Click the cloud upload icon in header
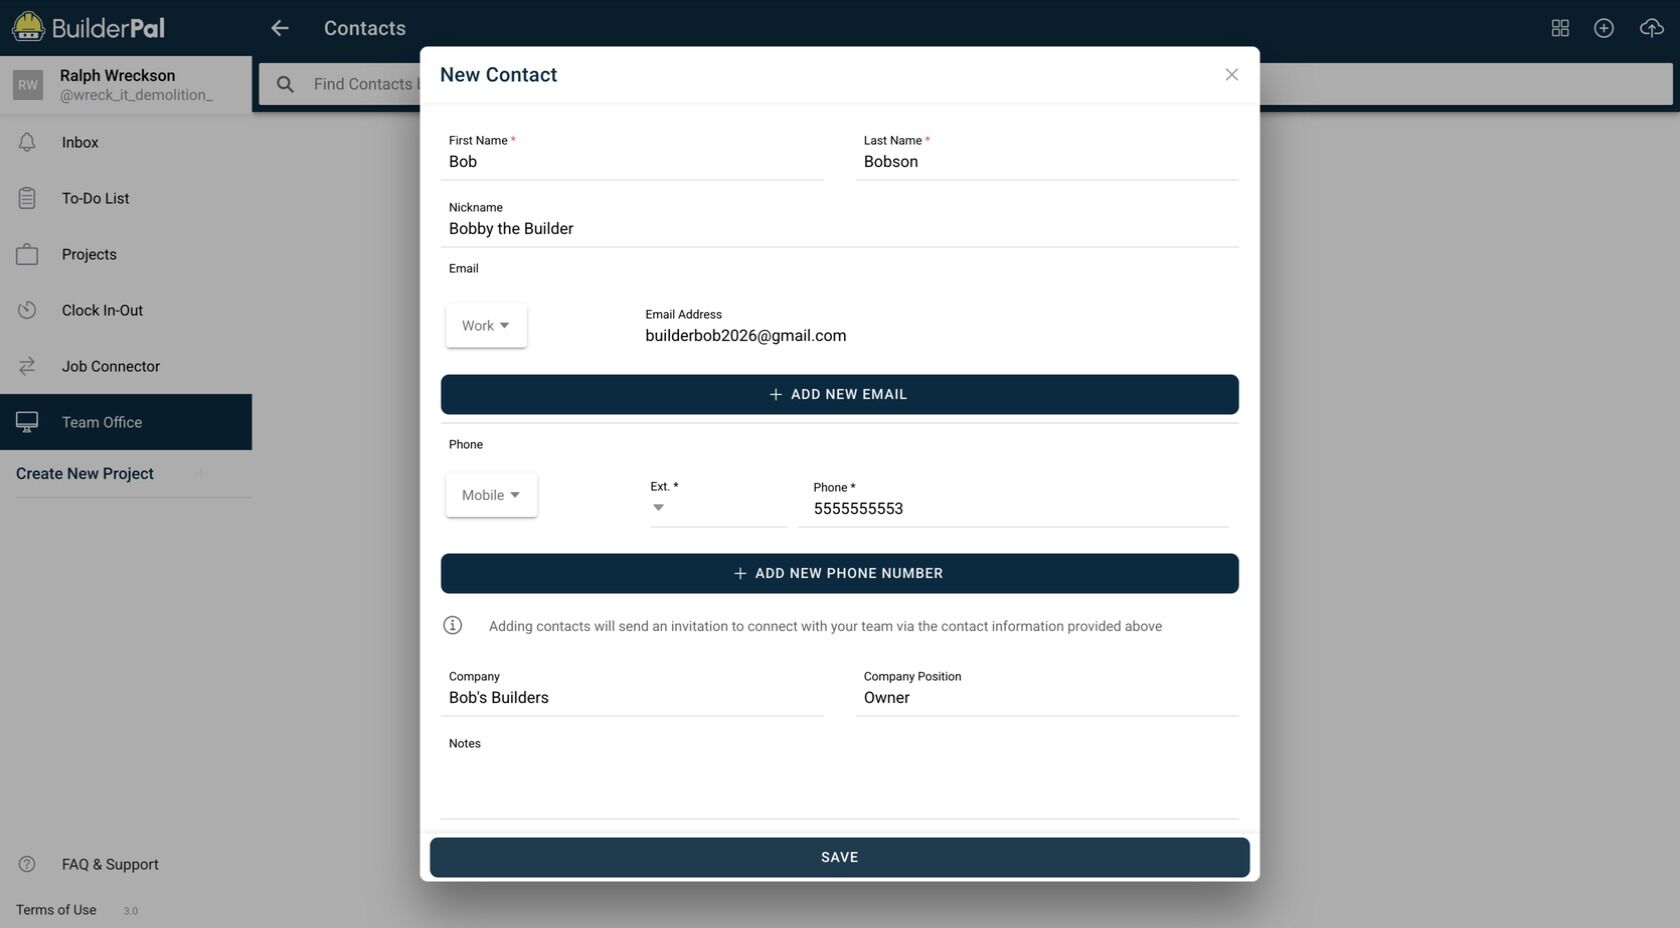The height and width of the screenshot is (928, 1680). tap(1652, 28)
